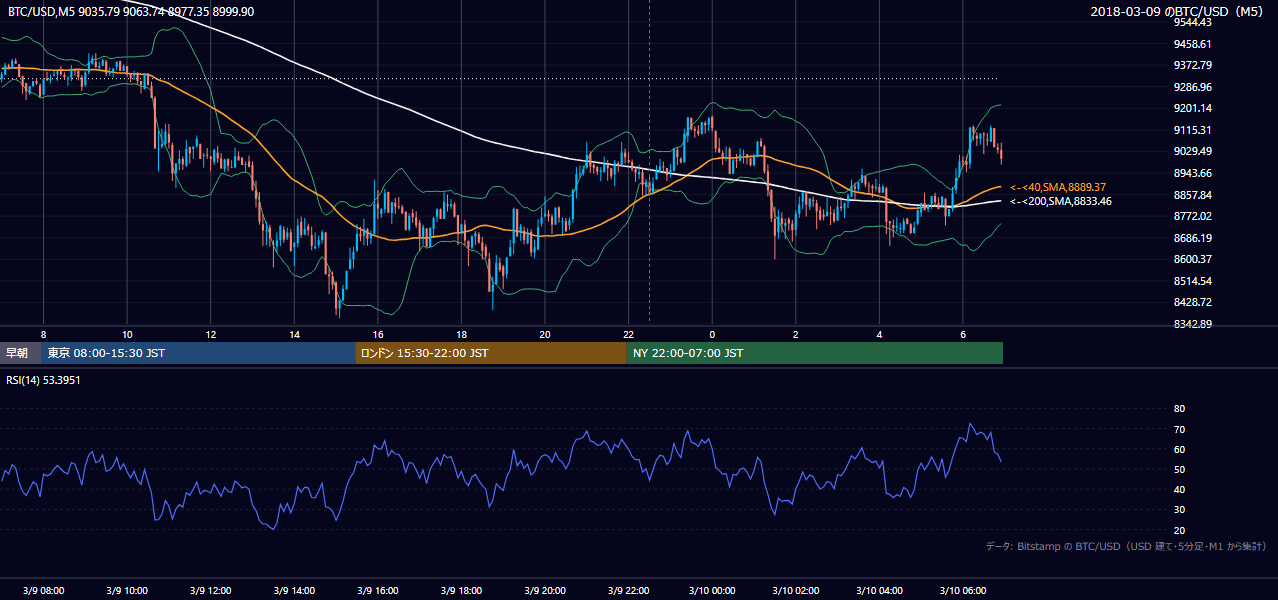Click the '3/10 02:00' date label
1278x600 pixels.
pos(796,591)
